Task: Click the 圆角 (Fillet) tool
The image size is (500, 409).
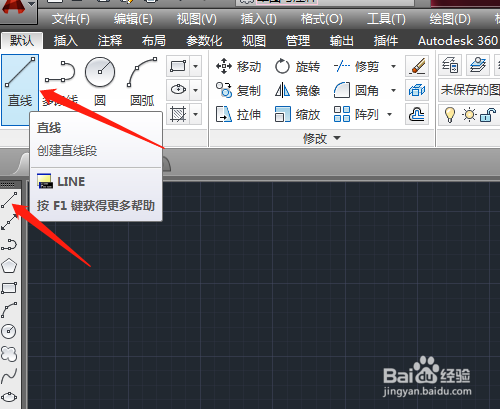Action: coord(357,90)
